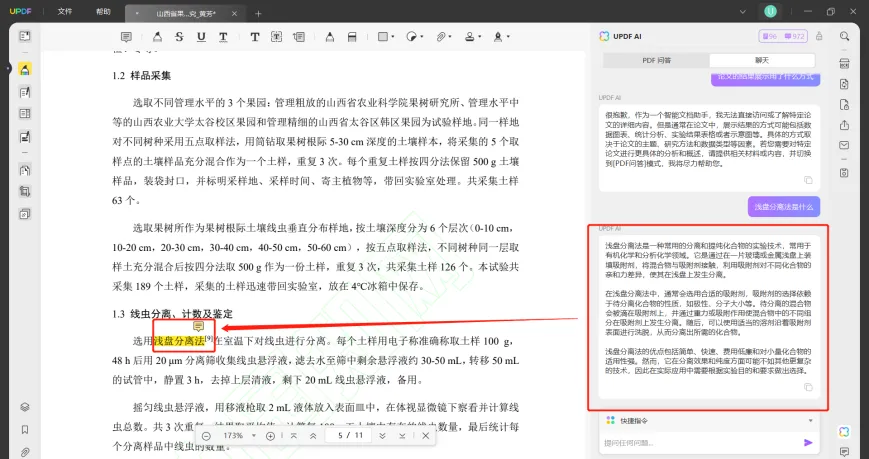
Task: Open the attachments paperclip icon in left sidebar
Action: [24, 452]
